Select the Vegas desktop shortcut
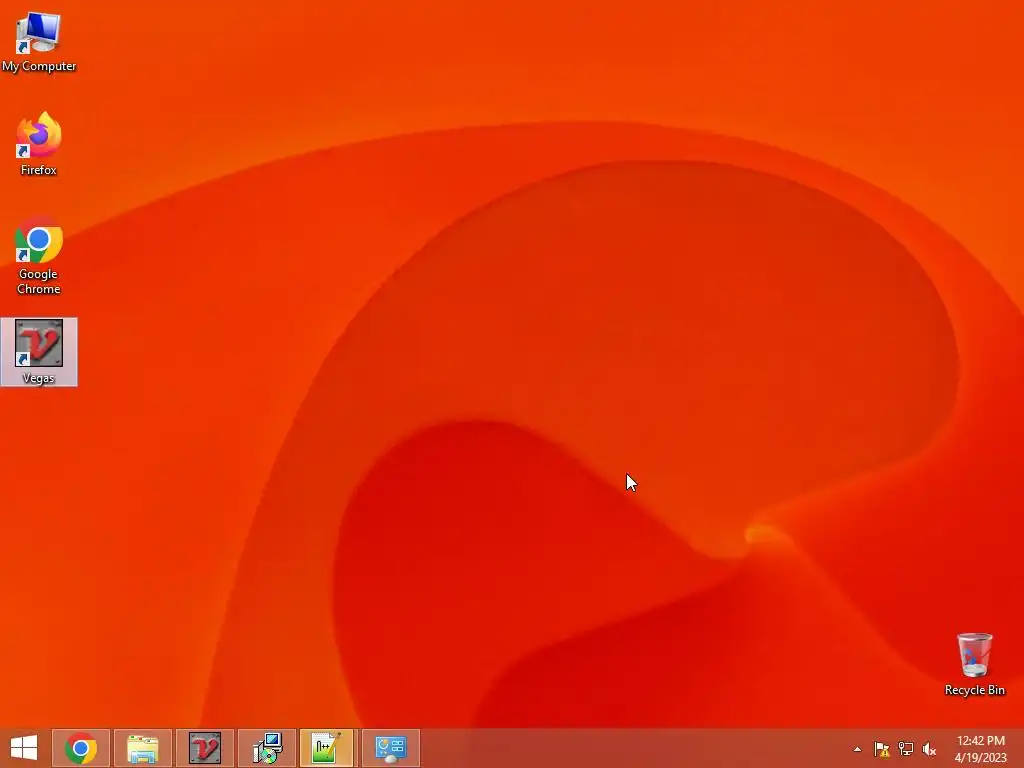 coord(39,352)
